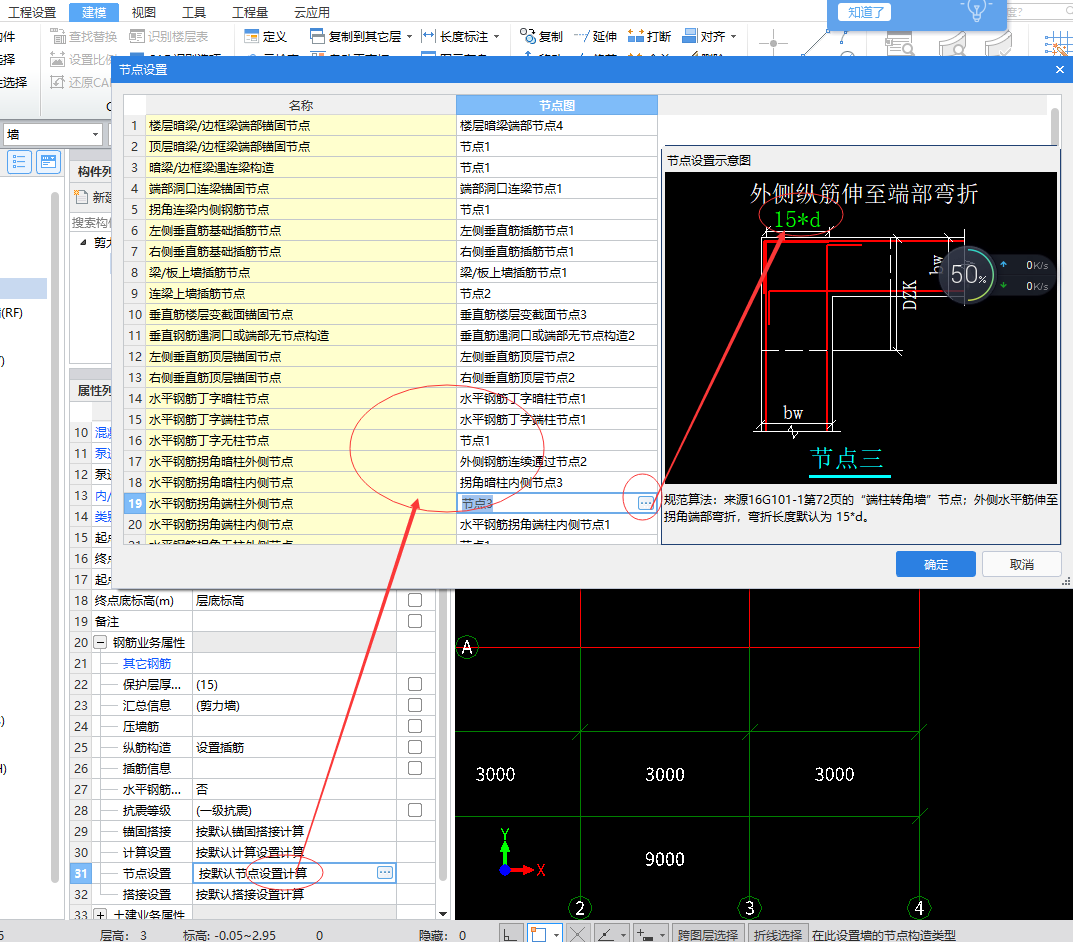Open the 对齐 dropdown arrow
Viewport: 1073px width, 942px height.
coord(733,37)
